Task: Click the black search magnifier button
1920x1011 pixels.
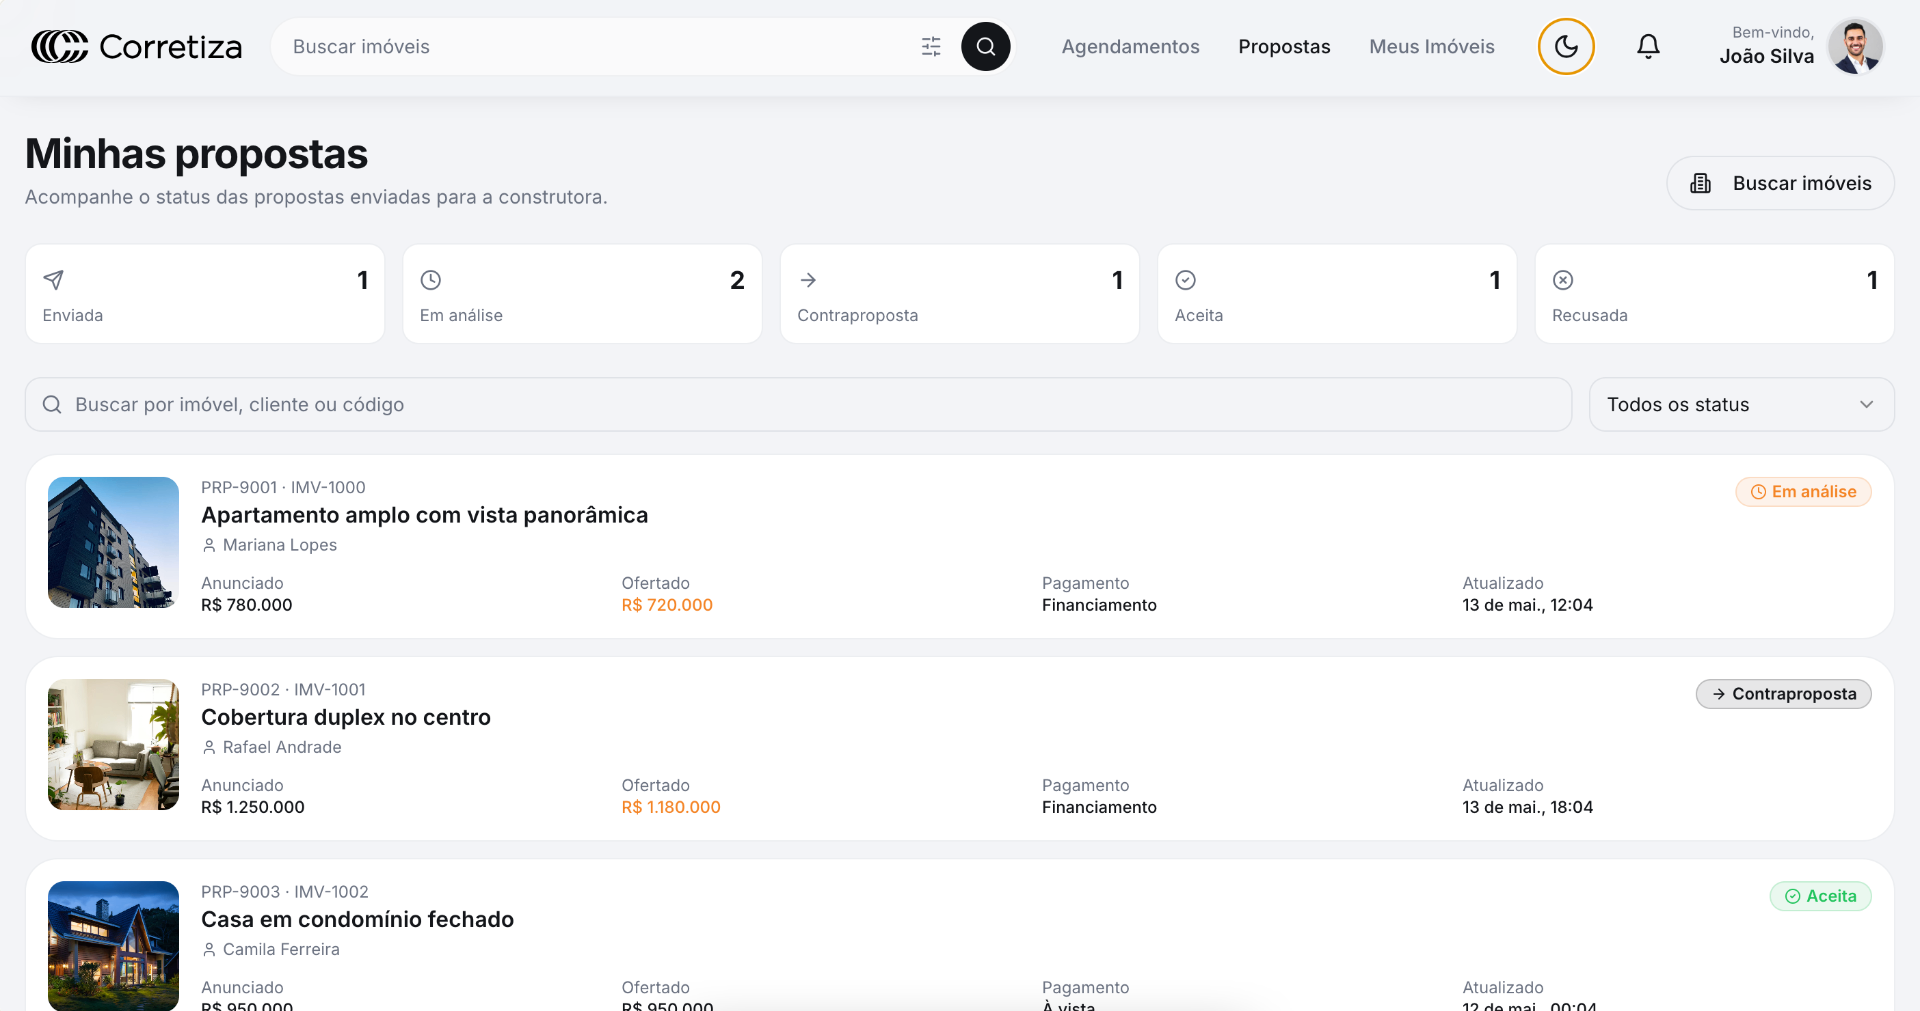Action: click(986, 47)
